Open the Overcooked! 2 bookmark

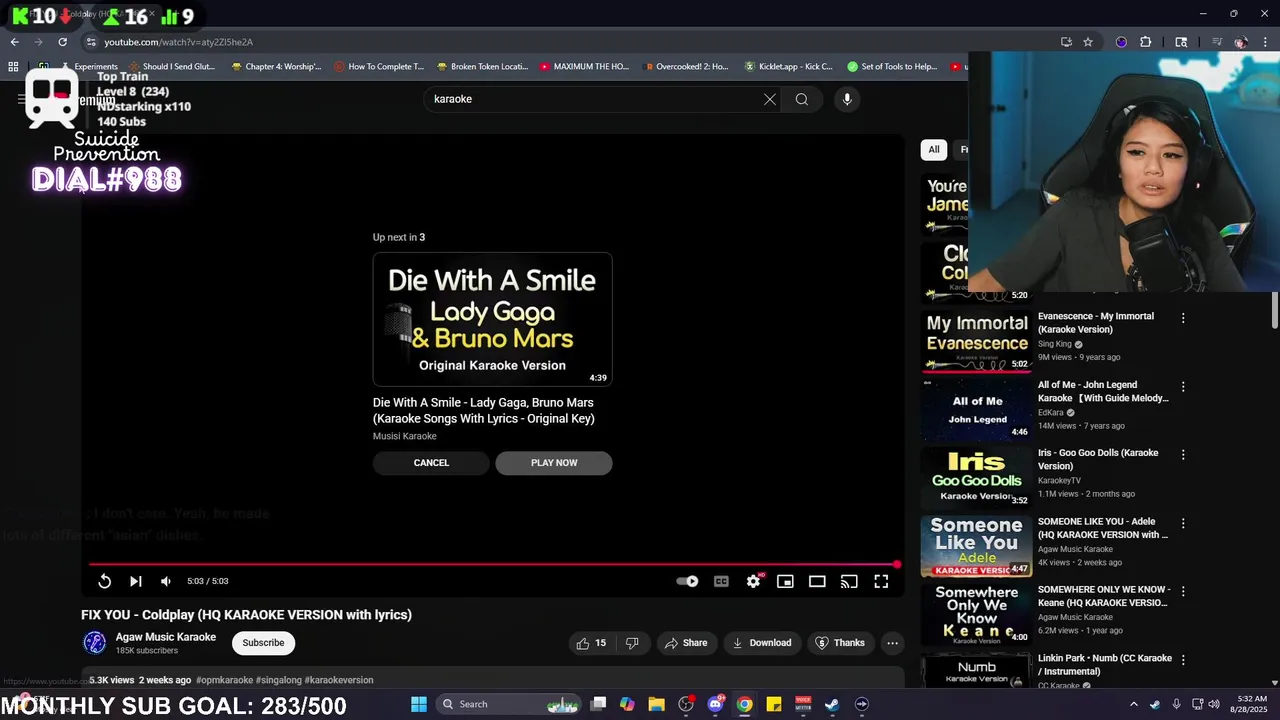[x=686, y=67]
